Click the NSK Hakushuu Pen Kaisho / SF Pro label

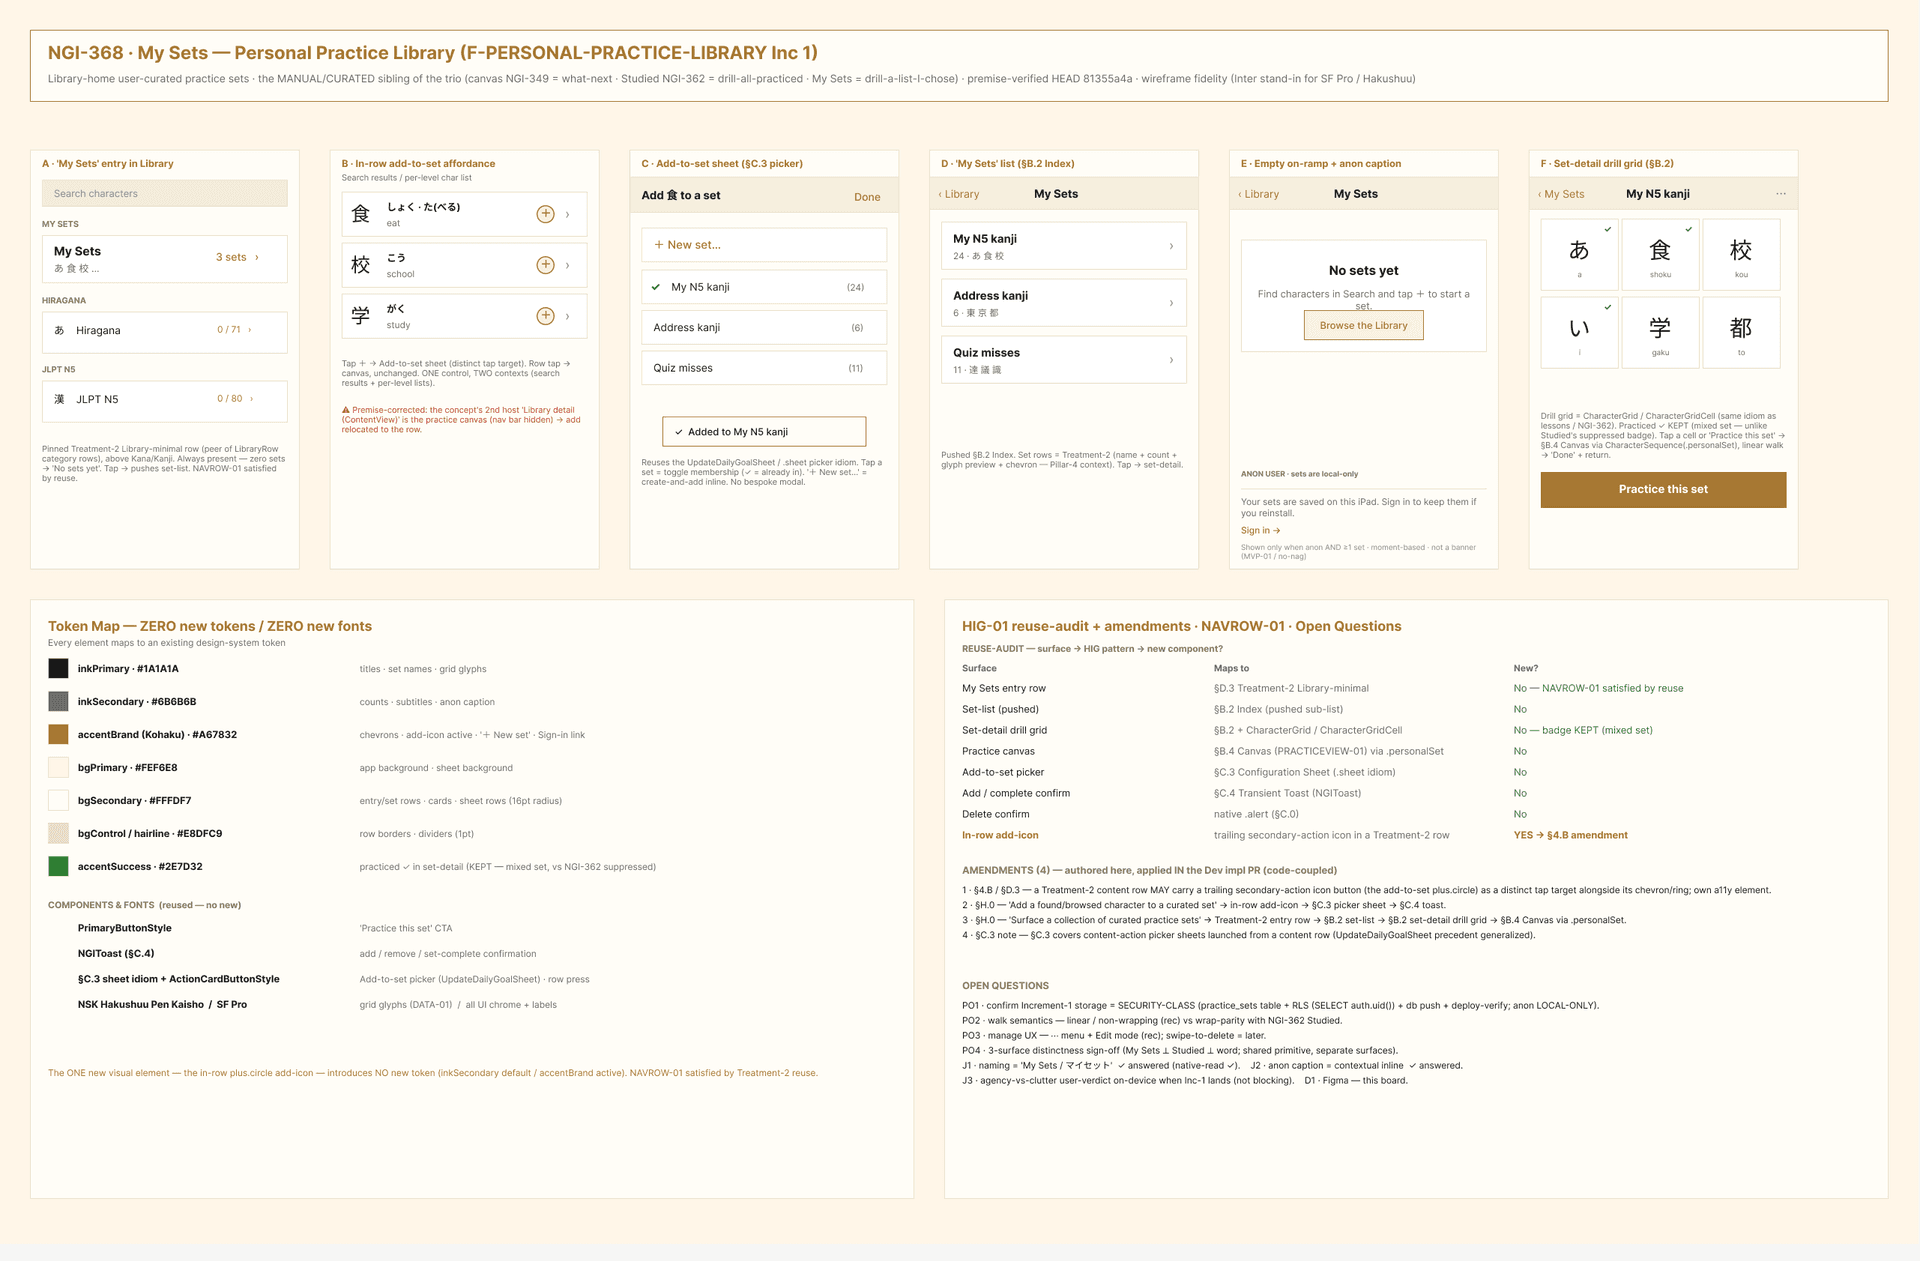pyautogui.click(x=162, y=1005)
